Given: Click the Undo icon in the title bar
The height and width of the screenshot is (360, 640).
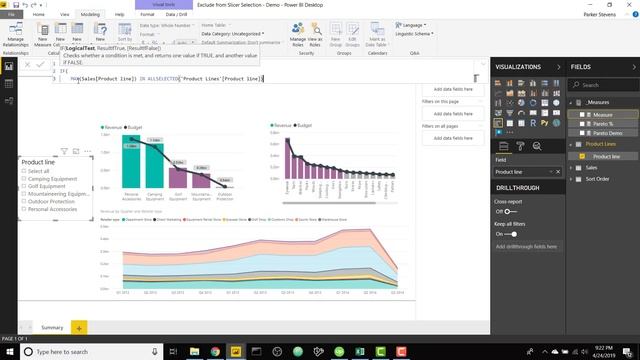Looking at the screenshot, I should 25,5.
